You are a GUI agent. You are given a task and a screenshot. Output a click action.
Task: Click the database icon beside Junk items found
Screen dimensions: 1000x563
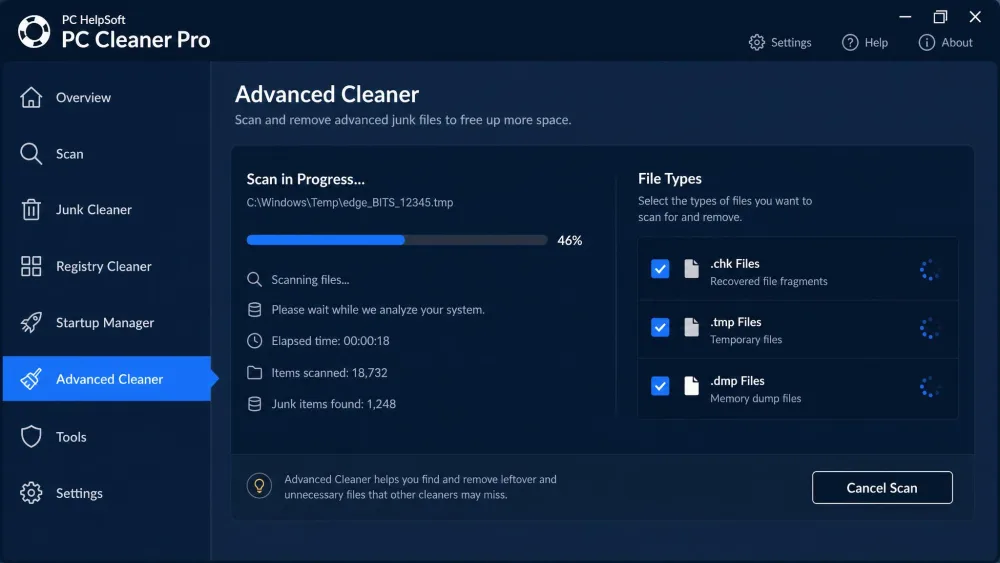coord(254,404)
